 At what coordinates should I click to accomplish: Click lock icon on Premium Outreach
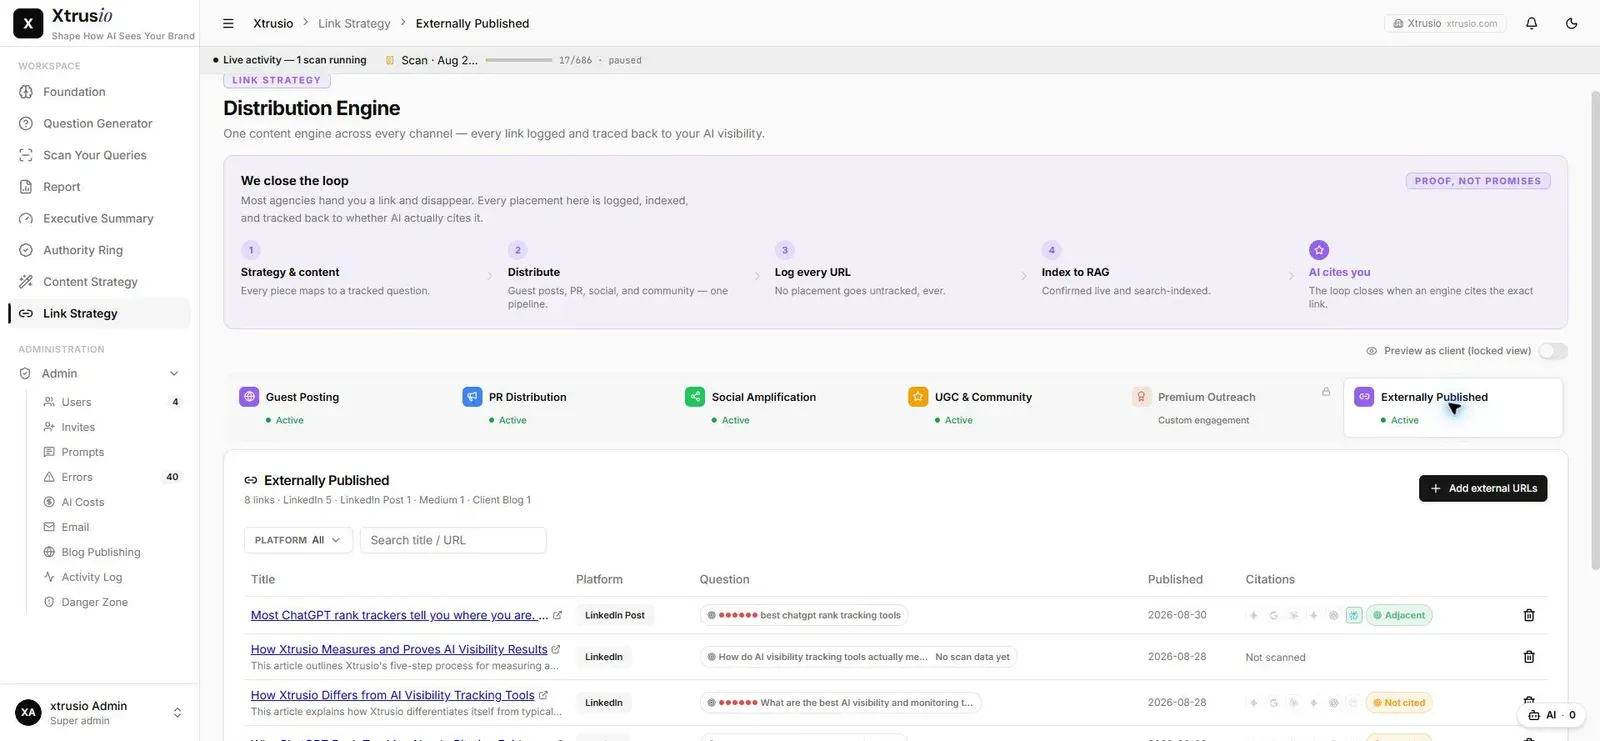pos(1326,392)
